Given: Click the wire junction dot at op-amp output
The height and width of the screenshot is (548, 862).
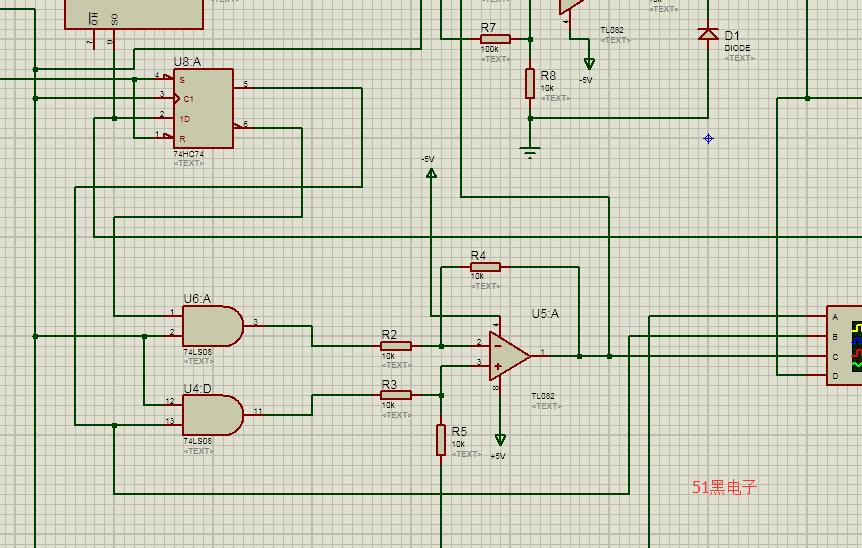Looking at the screenshot, I should coord(579,356).
